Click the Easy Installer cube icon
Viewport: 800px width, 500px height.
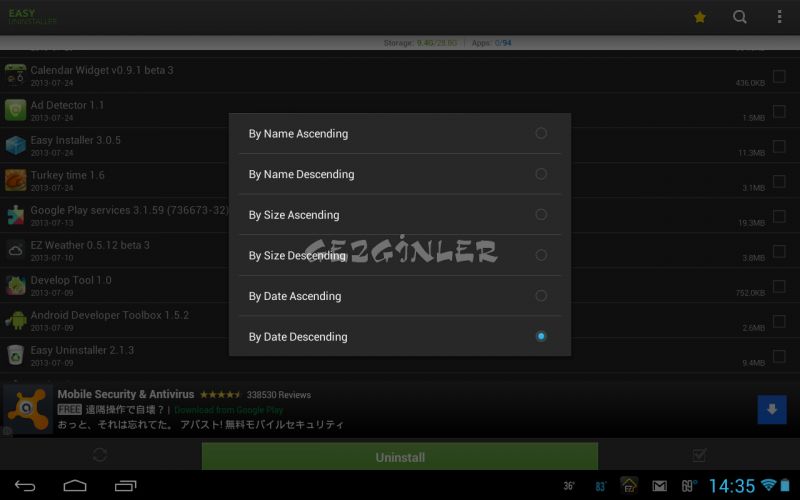pyautogui.click(x=15, y=145)
